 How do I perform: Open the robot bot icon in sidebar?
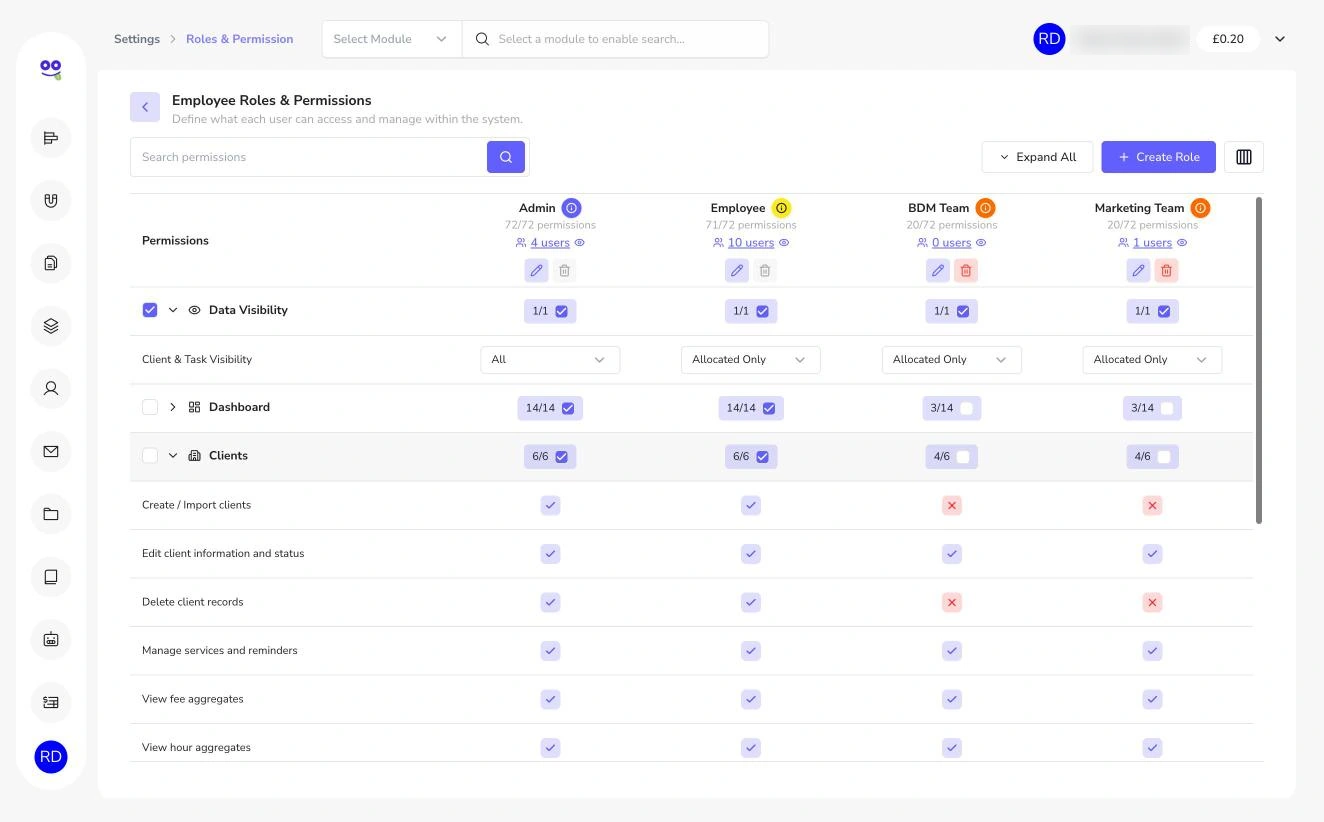coord(51,639)
